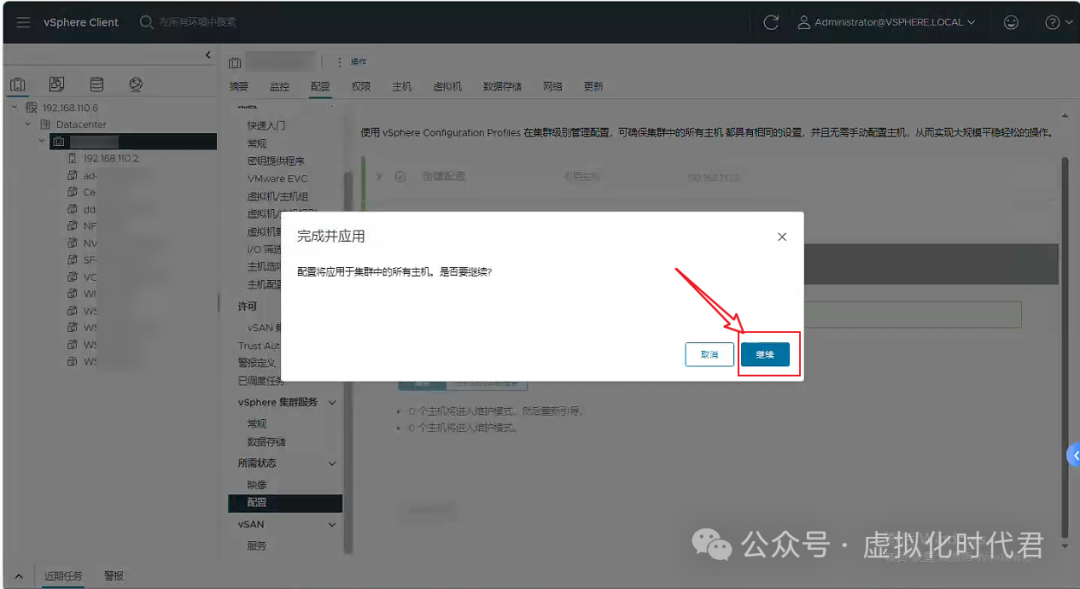This screenshot has width=1080, height=589.
Task: Open the 网络 tab
Action: coord(552,86)
